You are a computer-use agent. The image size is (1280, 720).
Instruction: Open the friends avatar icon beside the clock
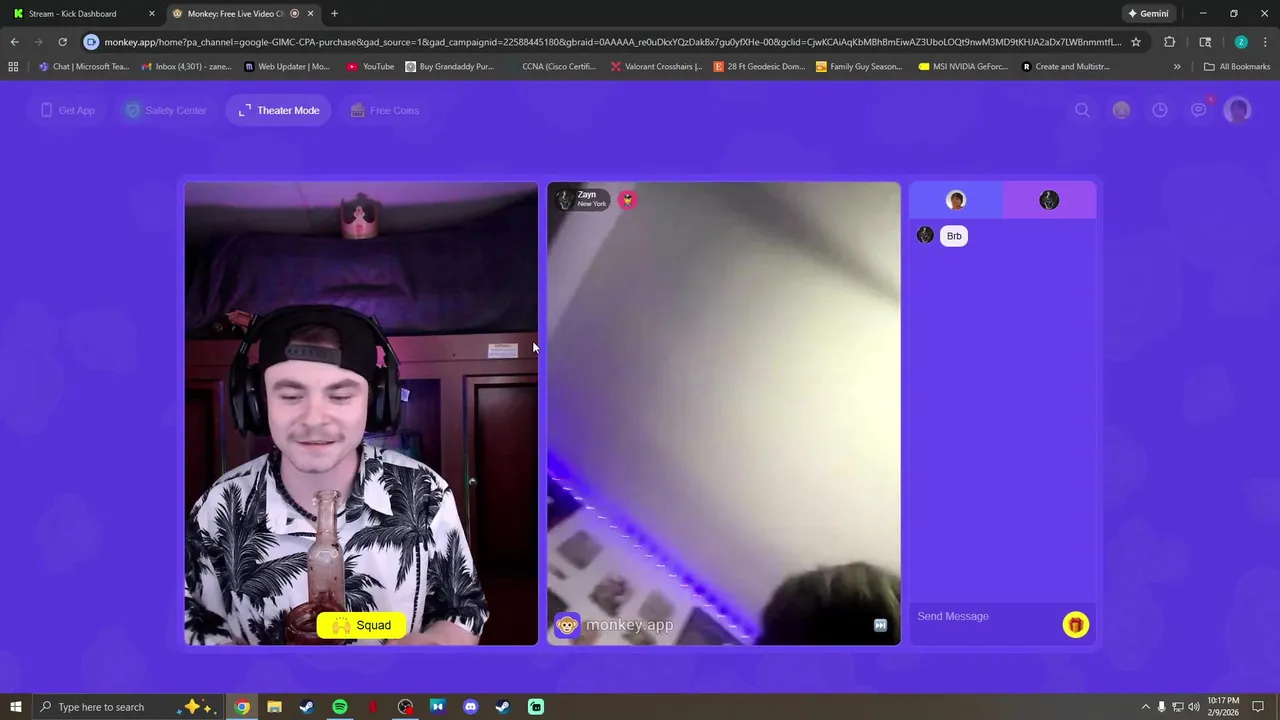pyautogui.click(x=1121, y=110)
